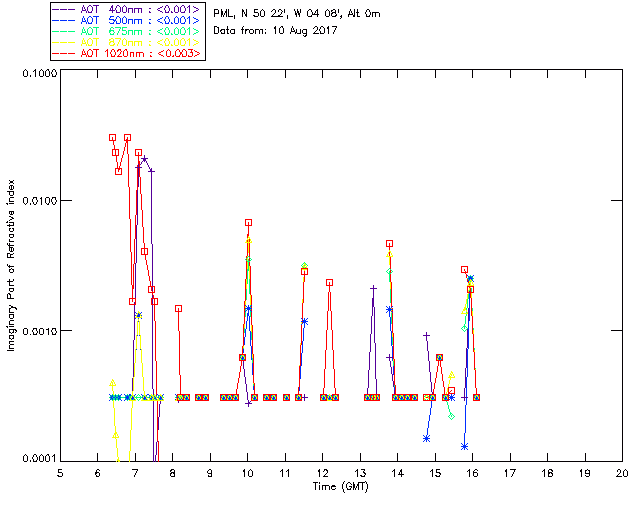
Task: Click the 'Data from: 10 Aug 2017' label
Action: 275,31
